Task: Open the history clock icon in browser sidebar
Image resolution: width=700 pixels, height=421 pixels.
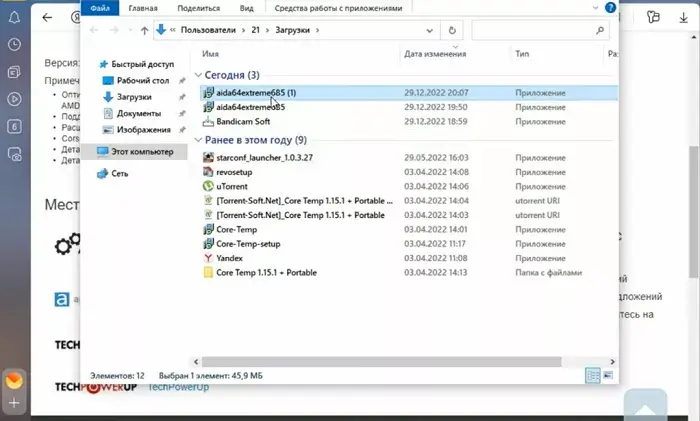Action: pos(15,45)
